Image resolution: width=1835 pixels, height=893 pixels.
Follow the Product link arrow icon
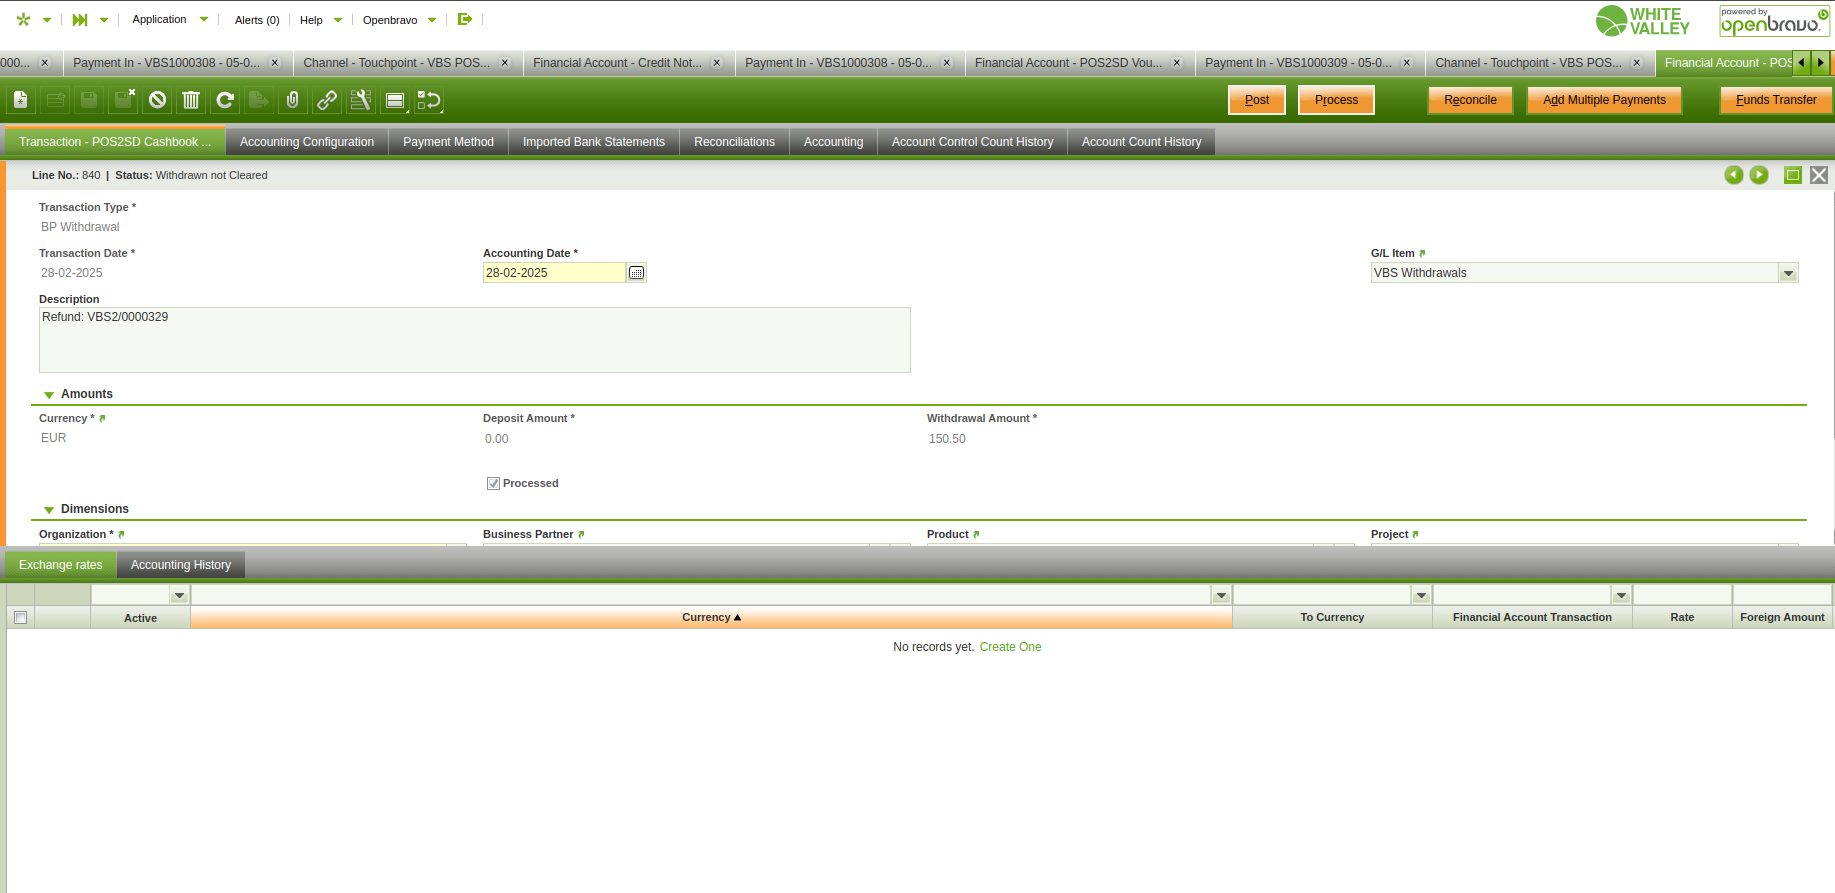tap(976, 534)
